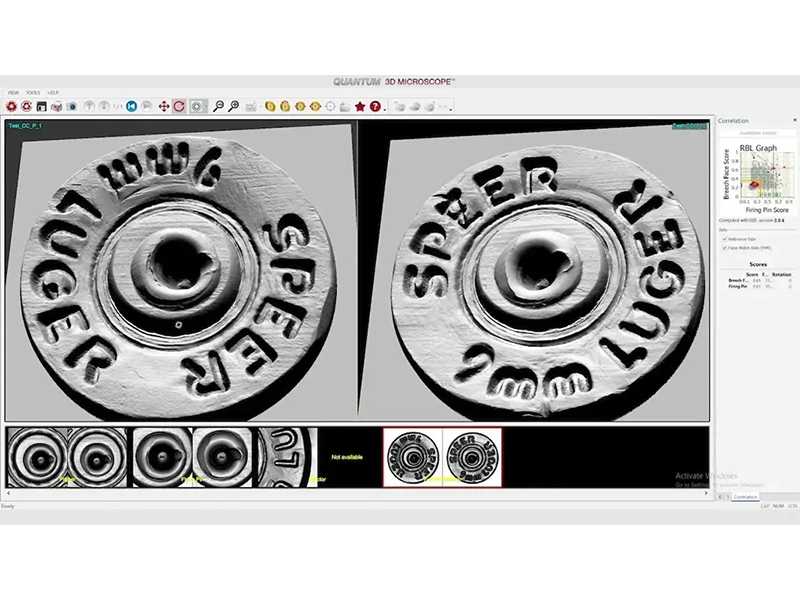Open the TOOLS menu
This screenshot has height=600, width=800.
coord(33,91)
